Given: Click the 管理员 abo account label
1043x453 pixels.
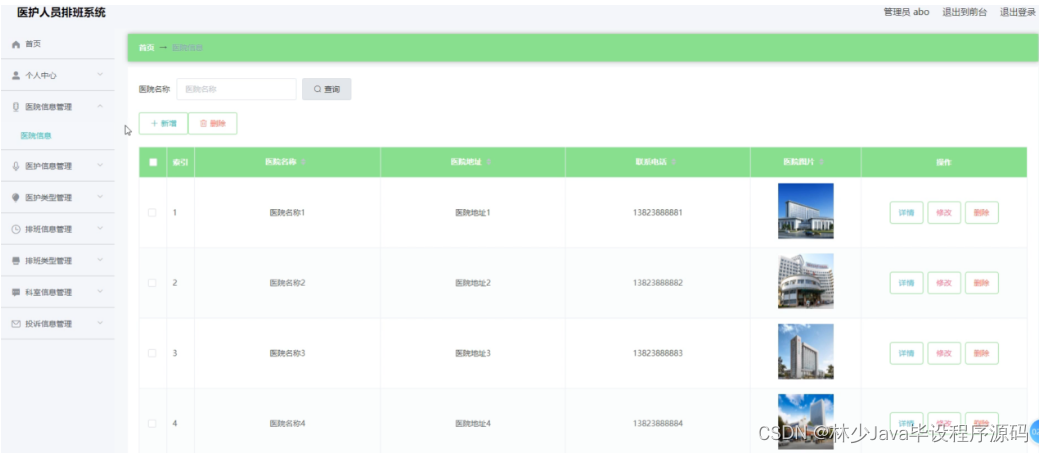Looking at the screenshot, I should 906,12.
